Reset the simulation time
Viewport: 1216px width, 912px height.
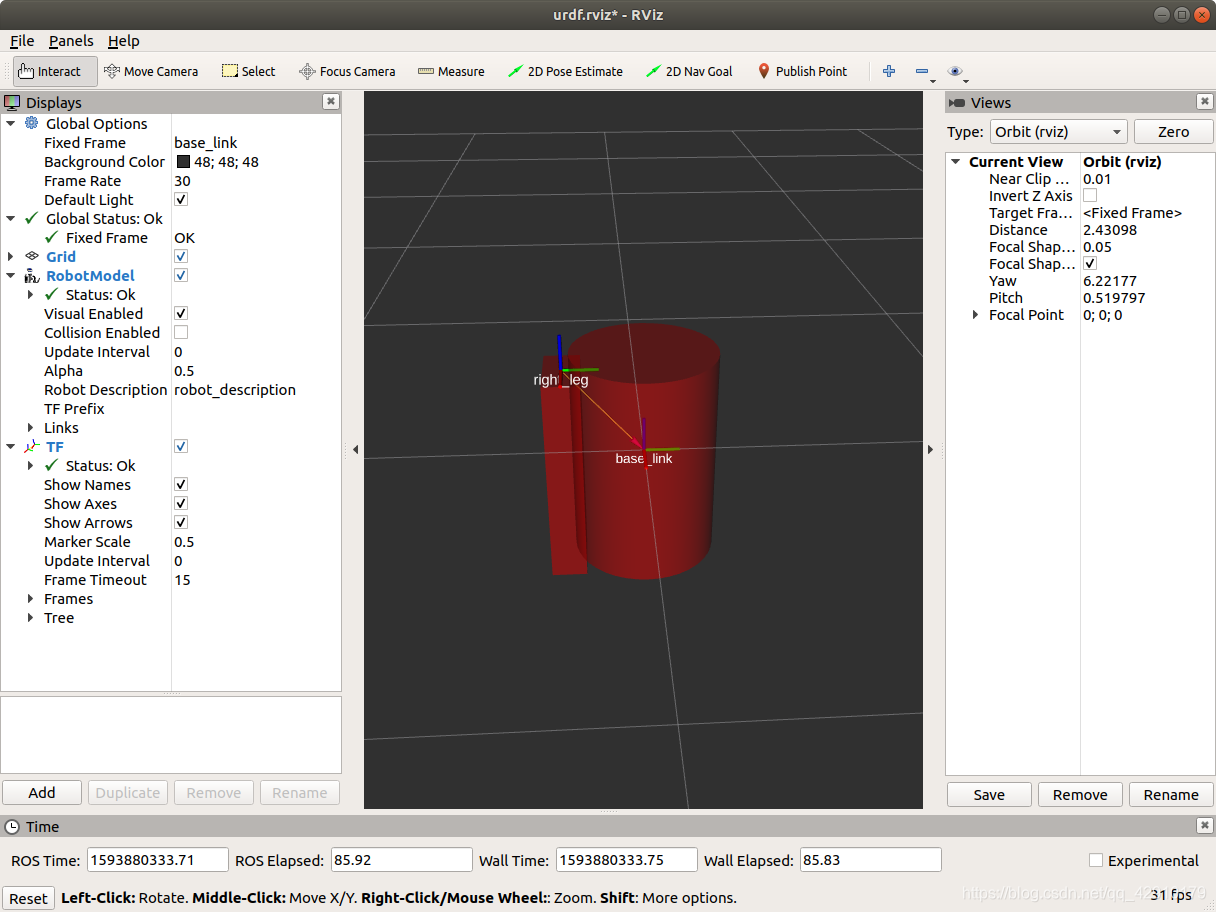[x=28, y=898]
